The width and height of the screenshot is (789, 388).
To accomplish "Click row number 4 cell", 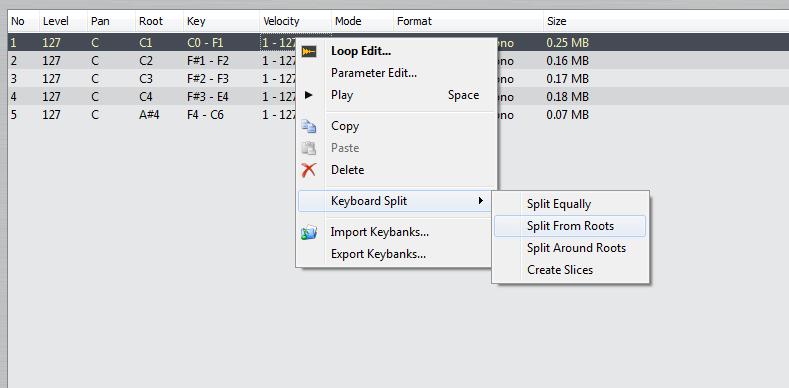I will (x=14, y=97).
